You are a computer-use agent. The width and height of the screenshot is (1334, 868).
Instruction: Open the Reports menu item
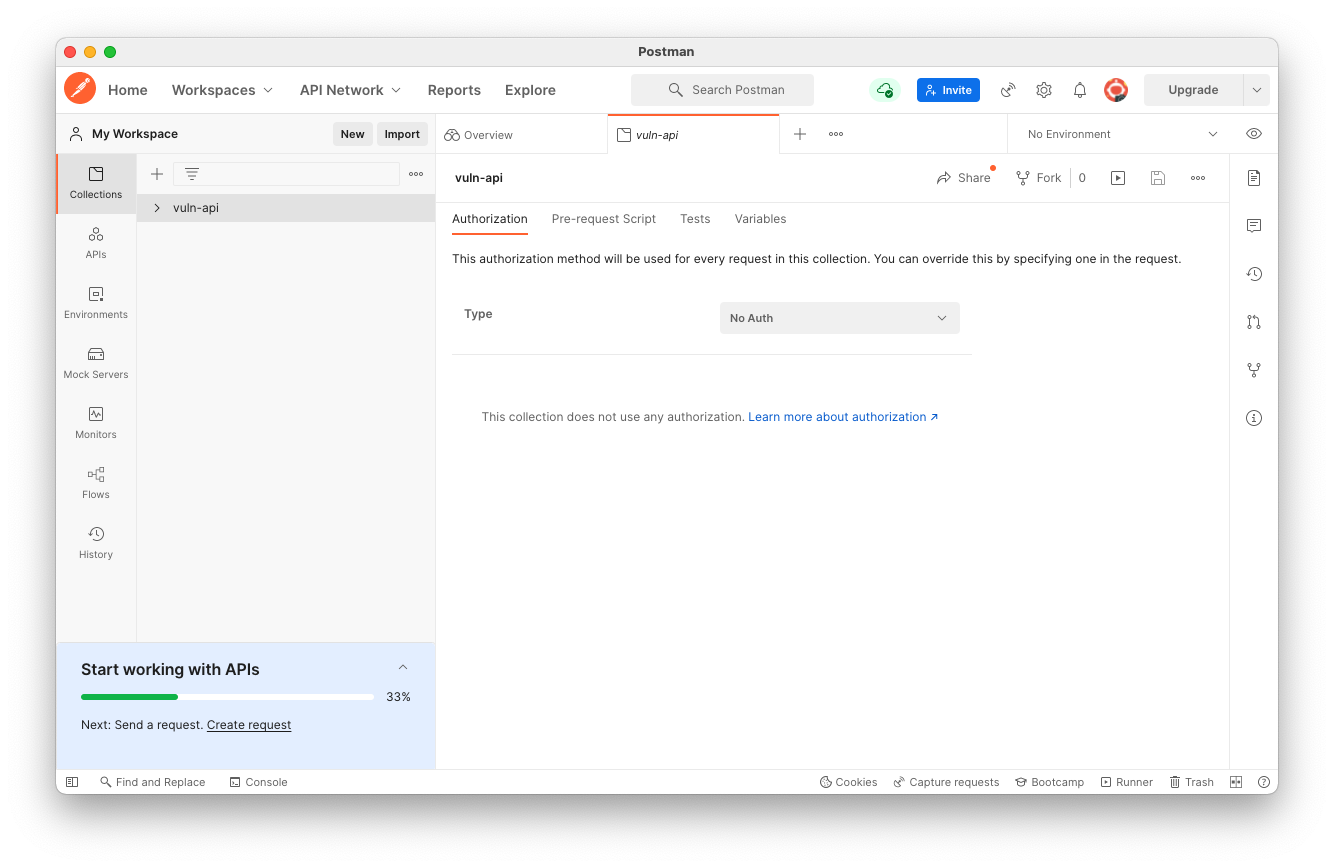point(454,90)
